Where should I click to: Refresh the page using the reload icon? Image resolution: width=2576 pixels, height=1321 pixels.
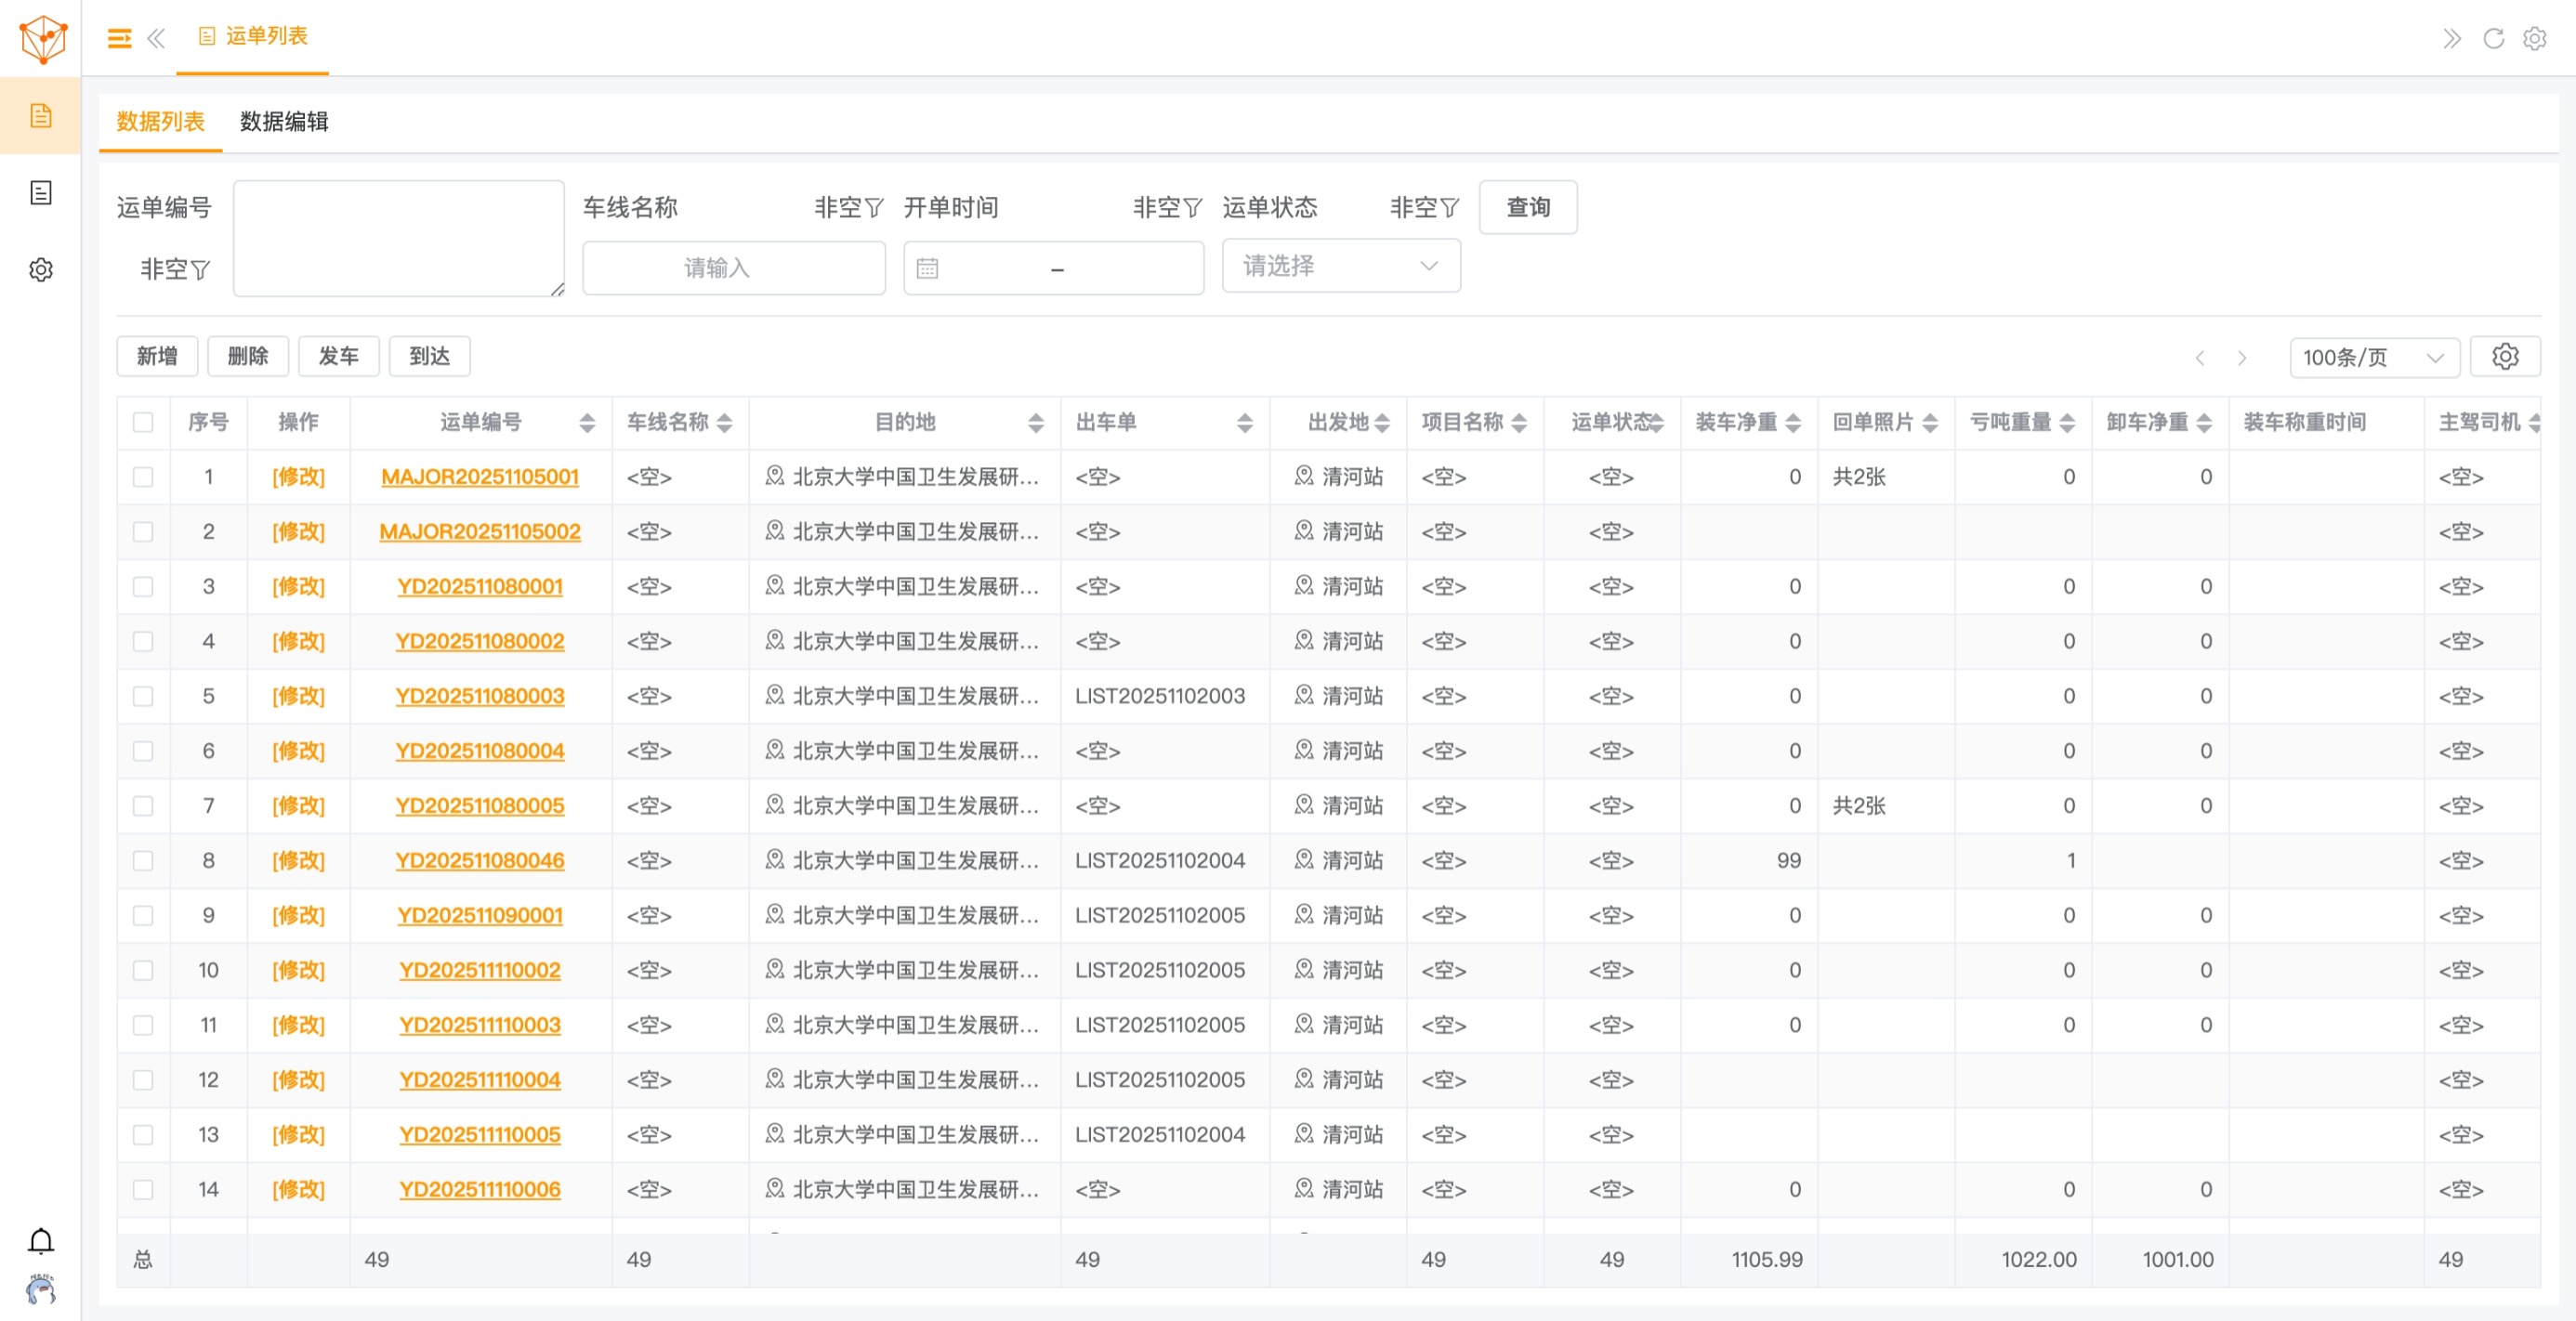pos(2494,38)
